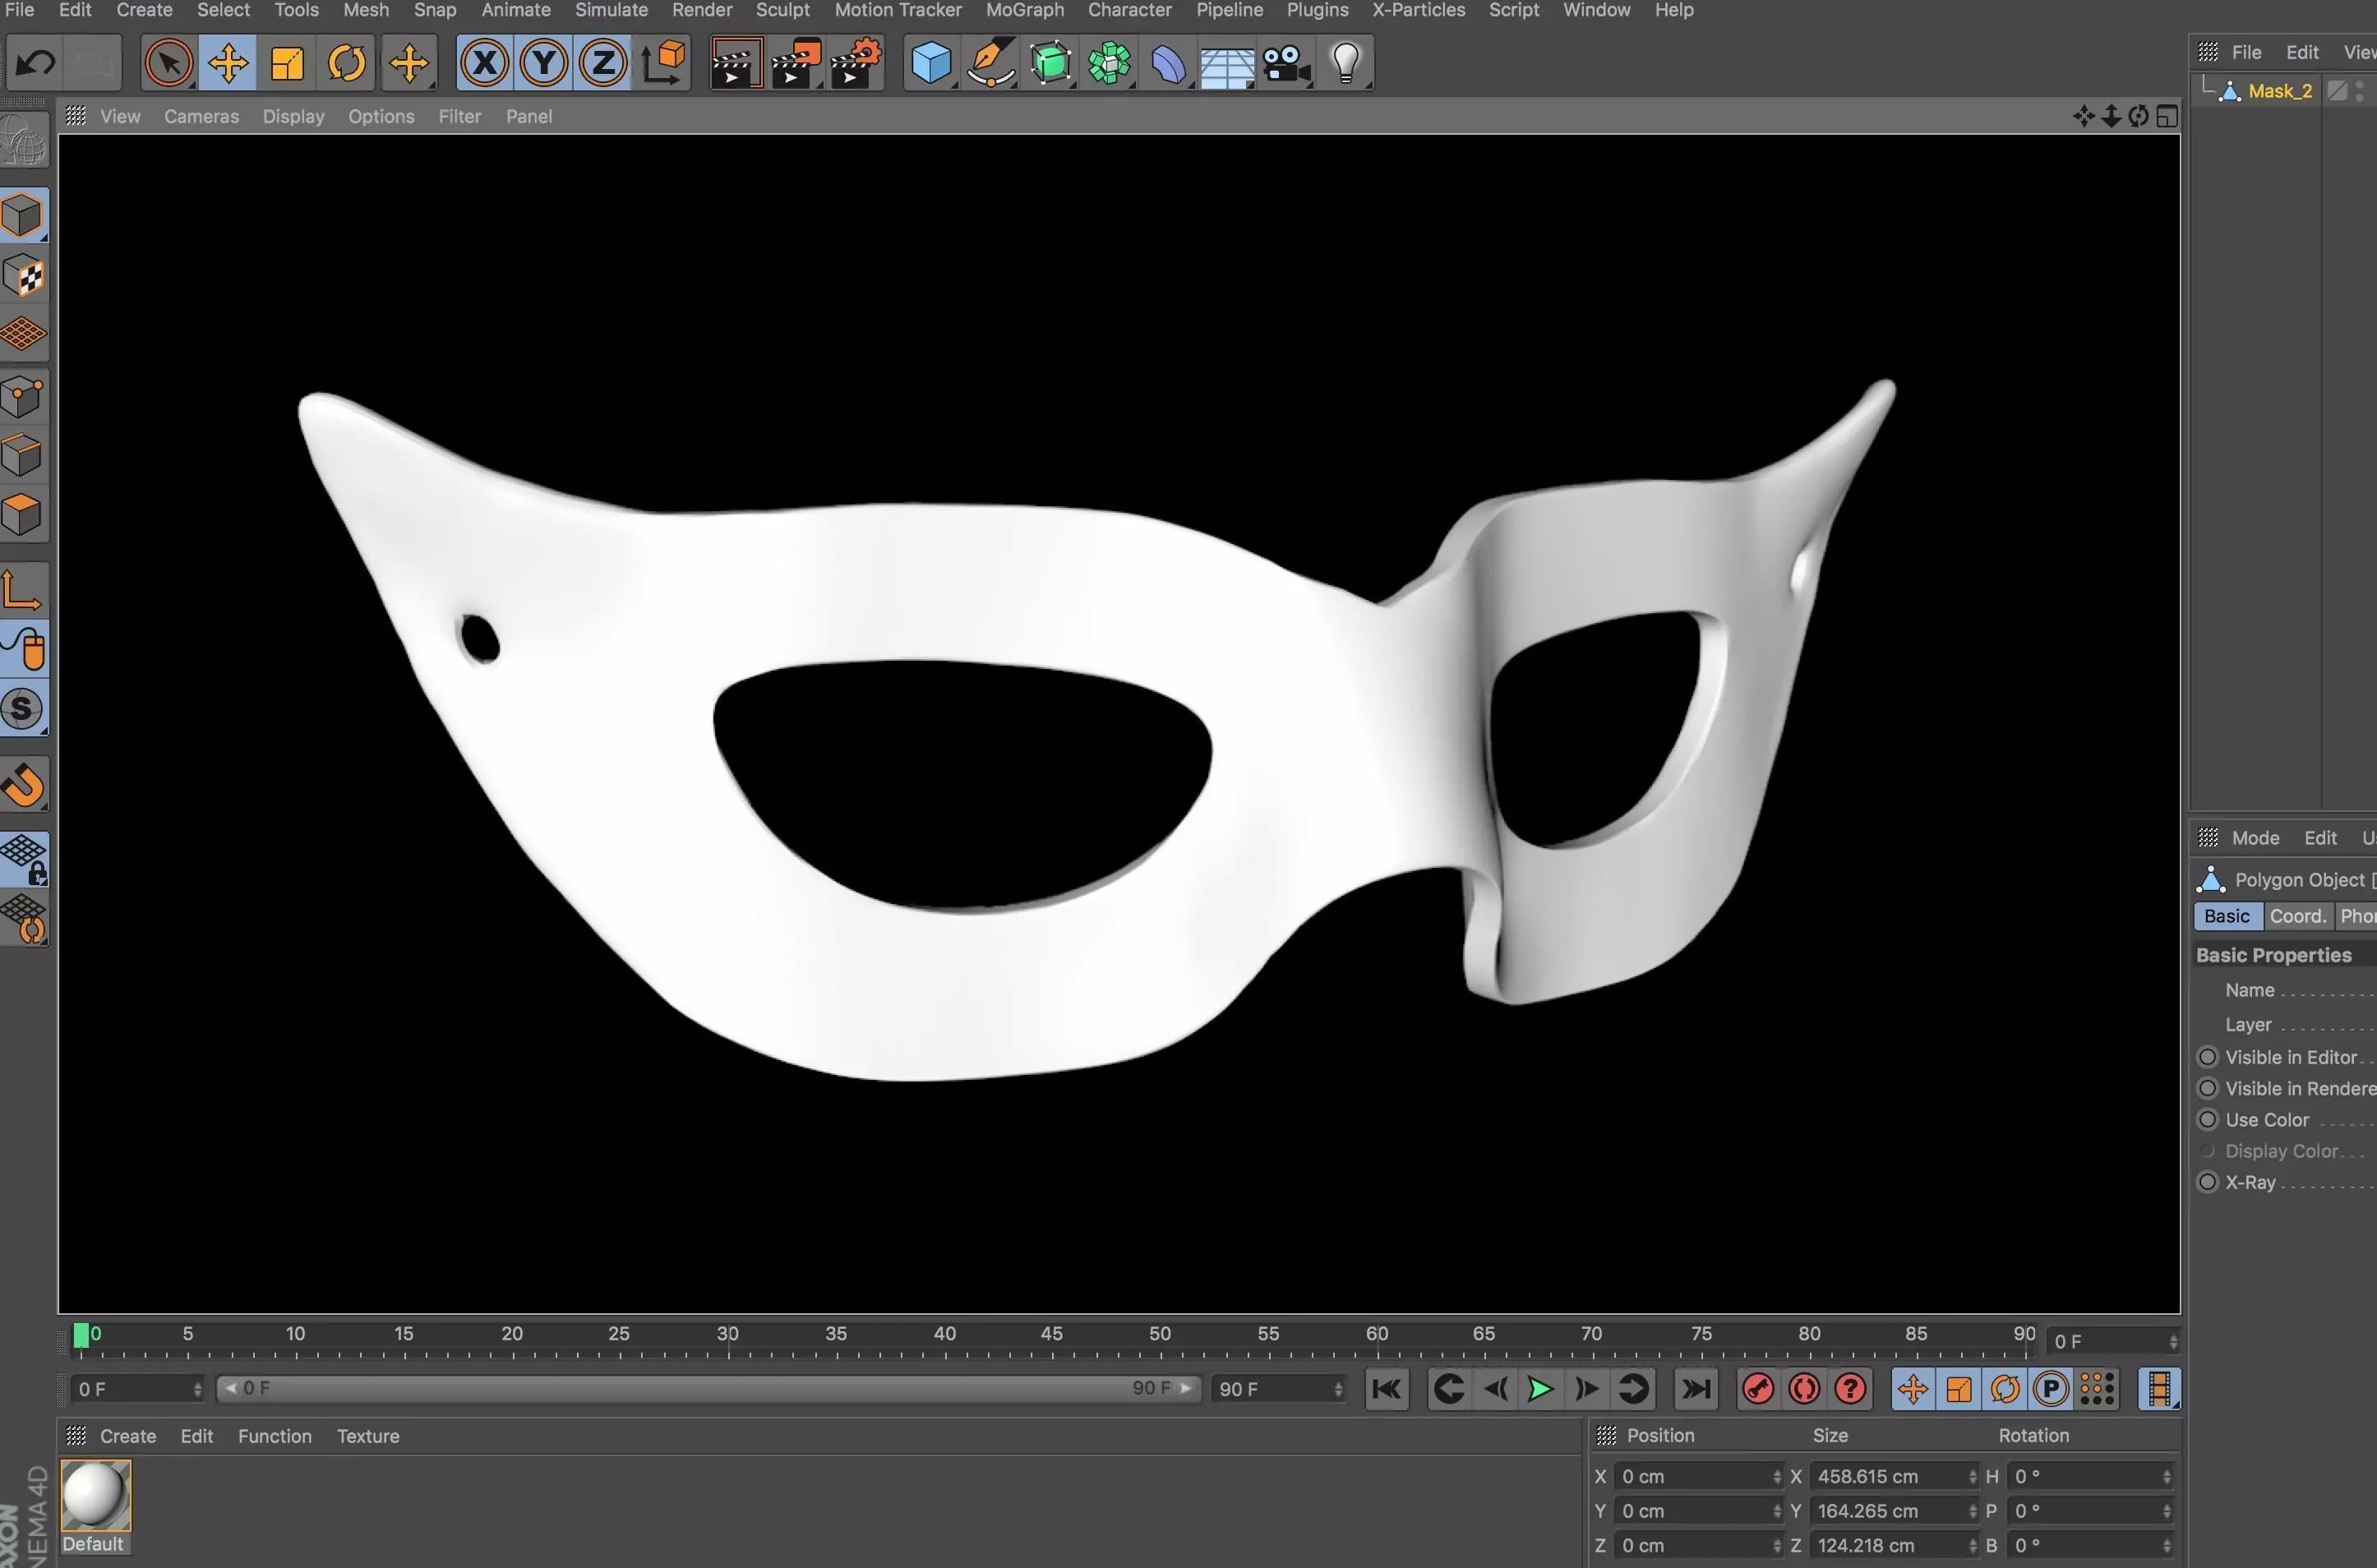2377x1568 pixels.
Task: Click the preview range slider bar
Action: tap(708, 1388)
